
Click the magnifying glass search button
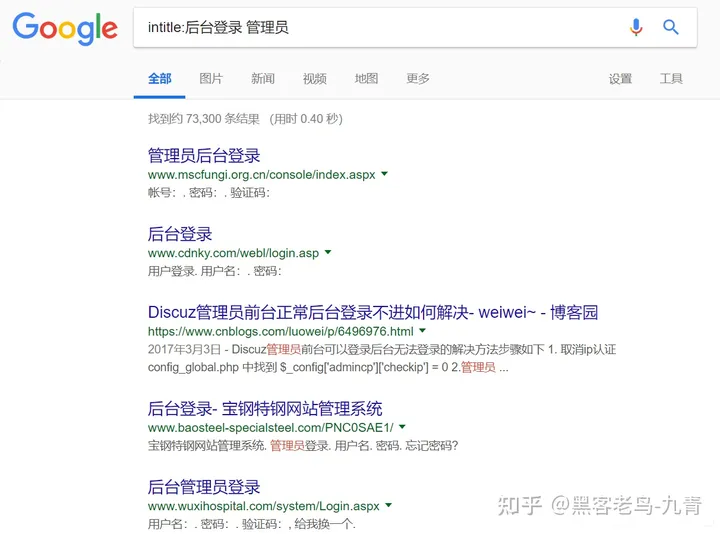670,27
